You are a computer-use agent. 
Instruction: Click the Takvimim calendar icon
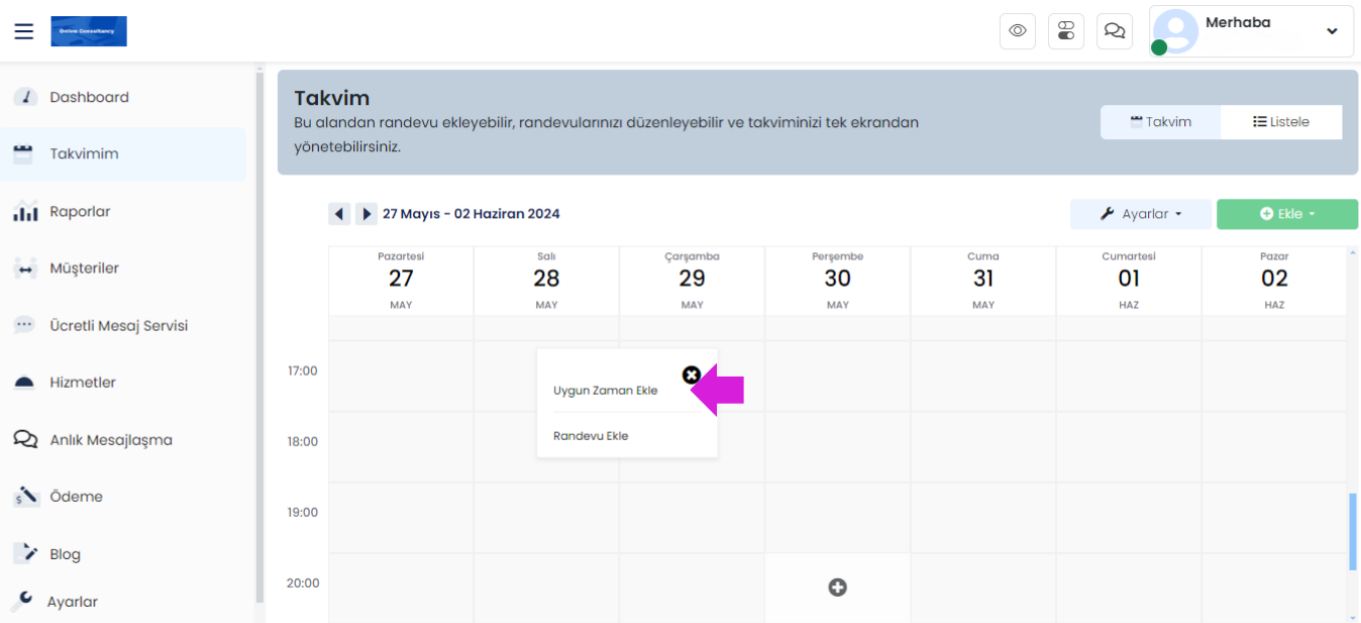click(x=23, y=154)
